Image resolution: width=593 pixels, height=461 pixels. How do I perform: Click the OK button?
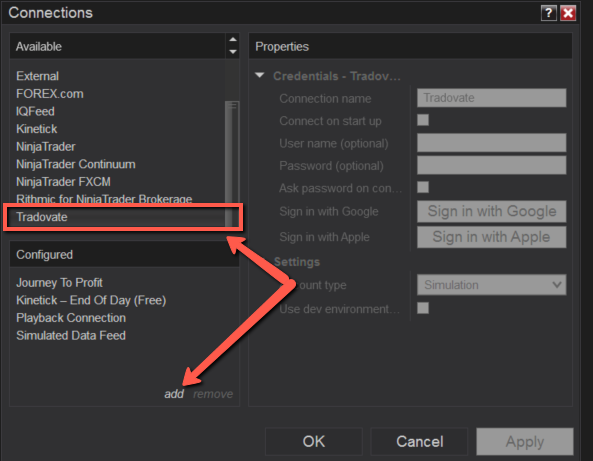314,441
